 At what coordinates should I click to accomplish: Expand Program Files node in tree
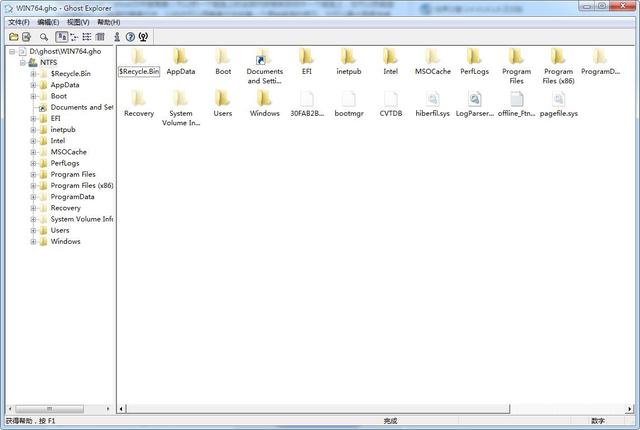click(33, 175)
